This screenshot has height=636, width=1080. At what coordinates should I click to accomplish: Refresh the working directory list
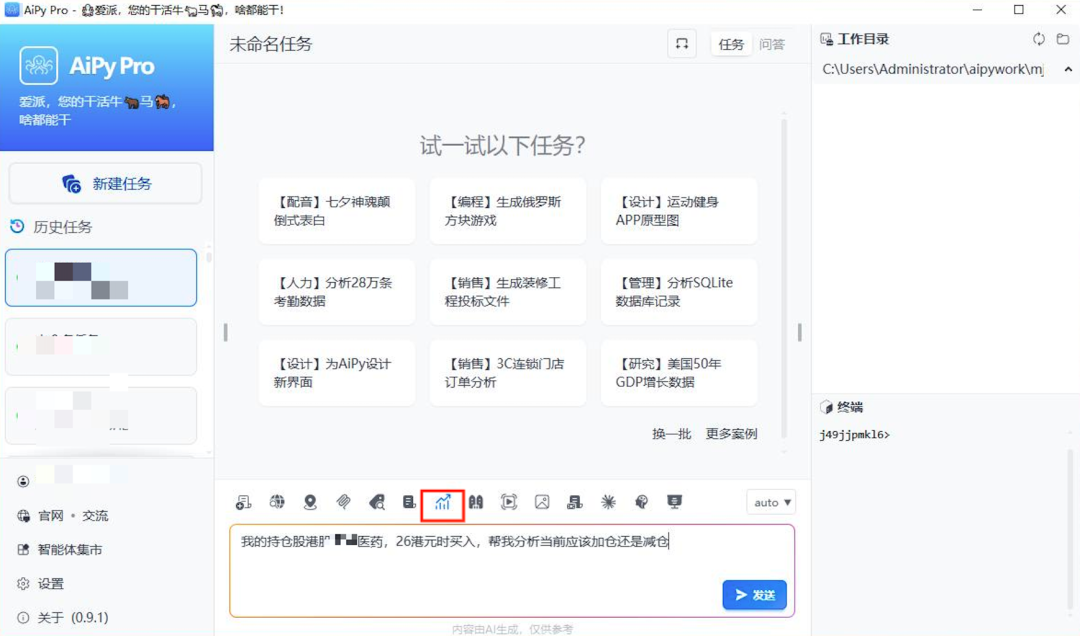[x=1039, y=39]
